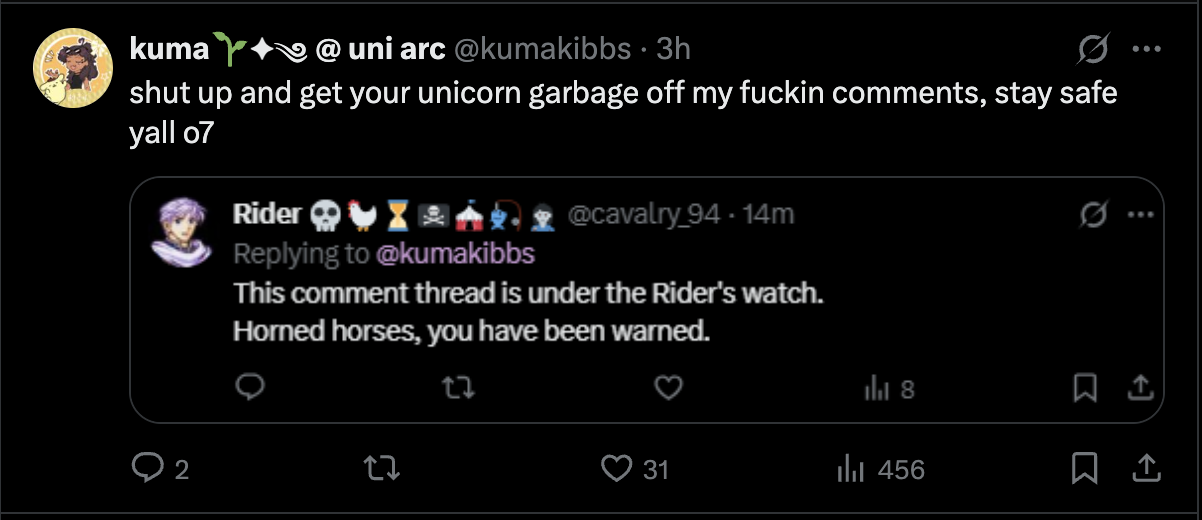
Task: Open more options menu on kuma's tweet
Action: point(1144,48)
